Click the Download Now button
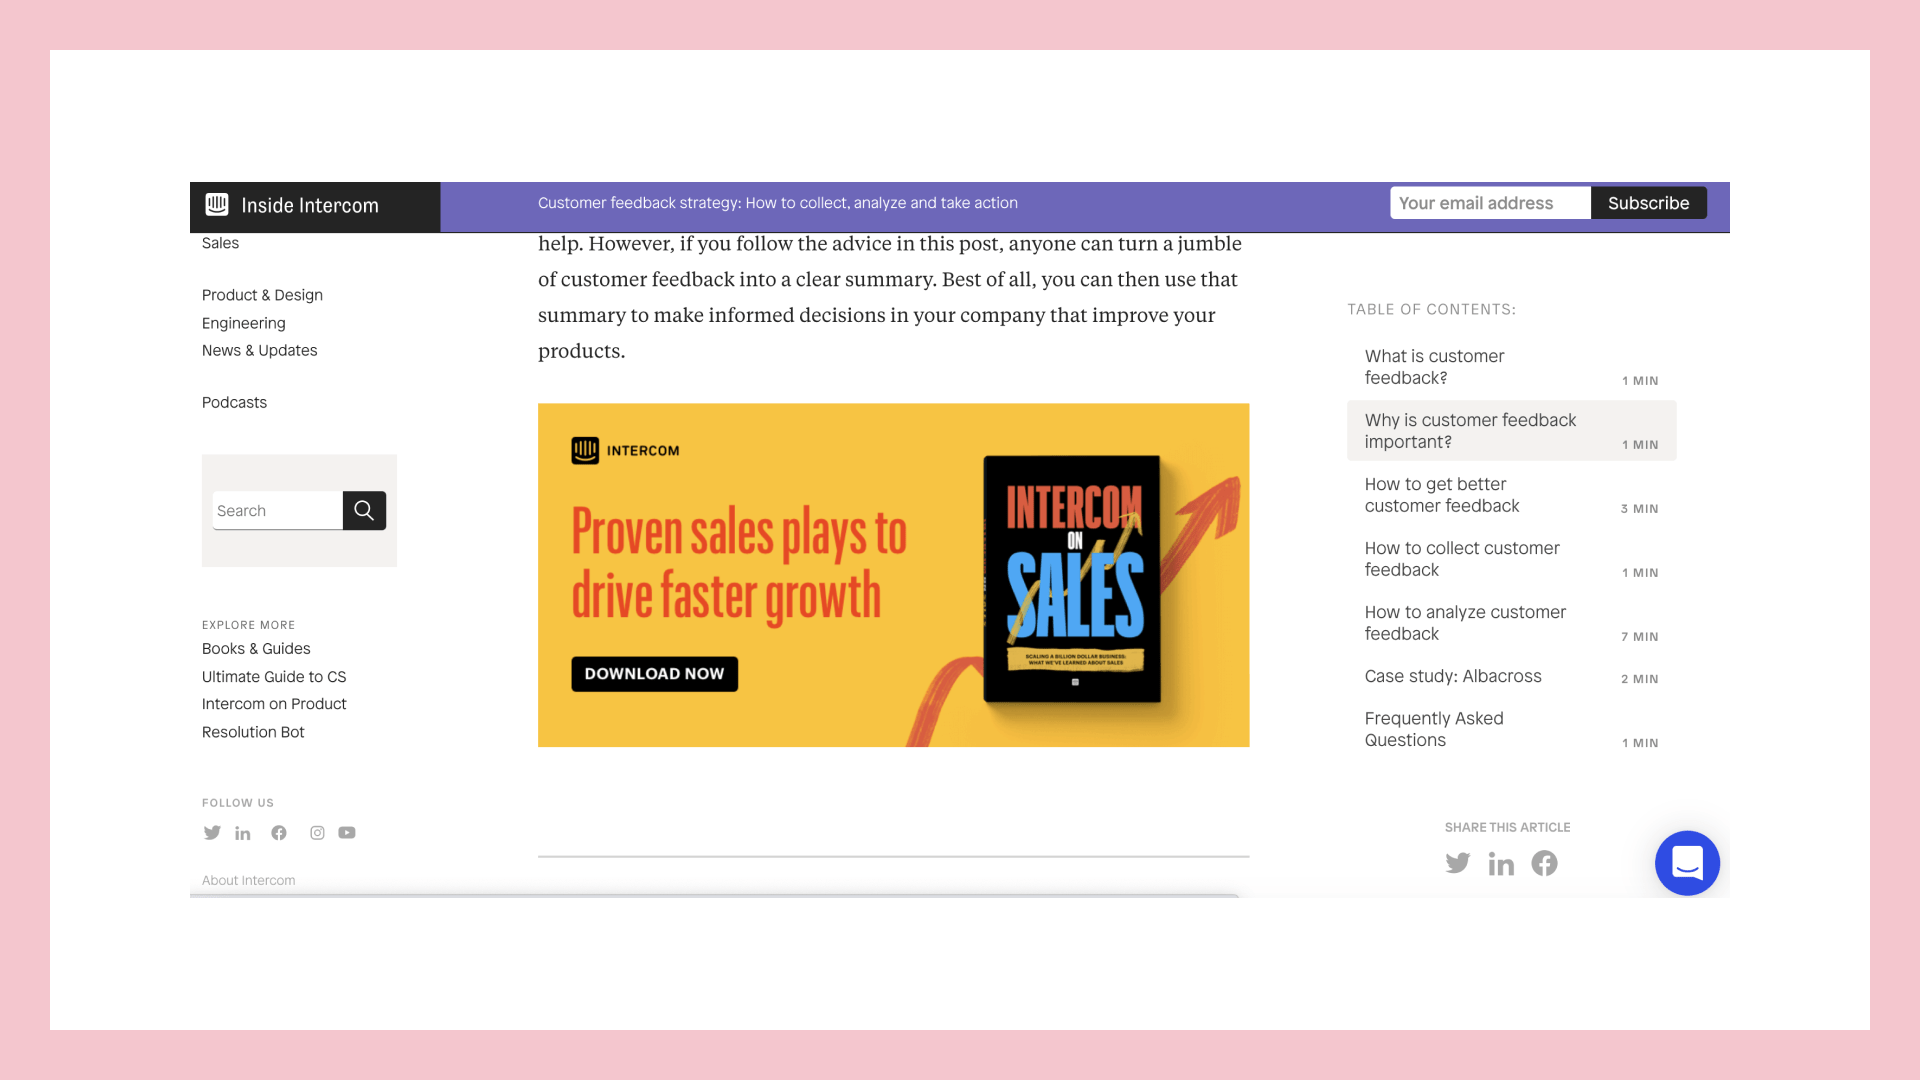 point(654,674)
